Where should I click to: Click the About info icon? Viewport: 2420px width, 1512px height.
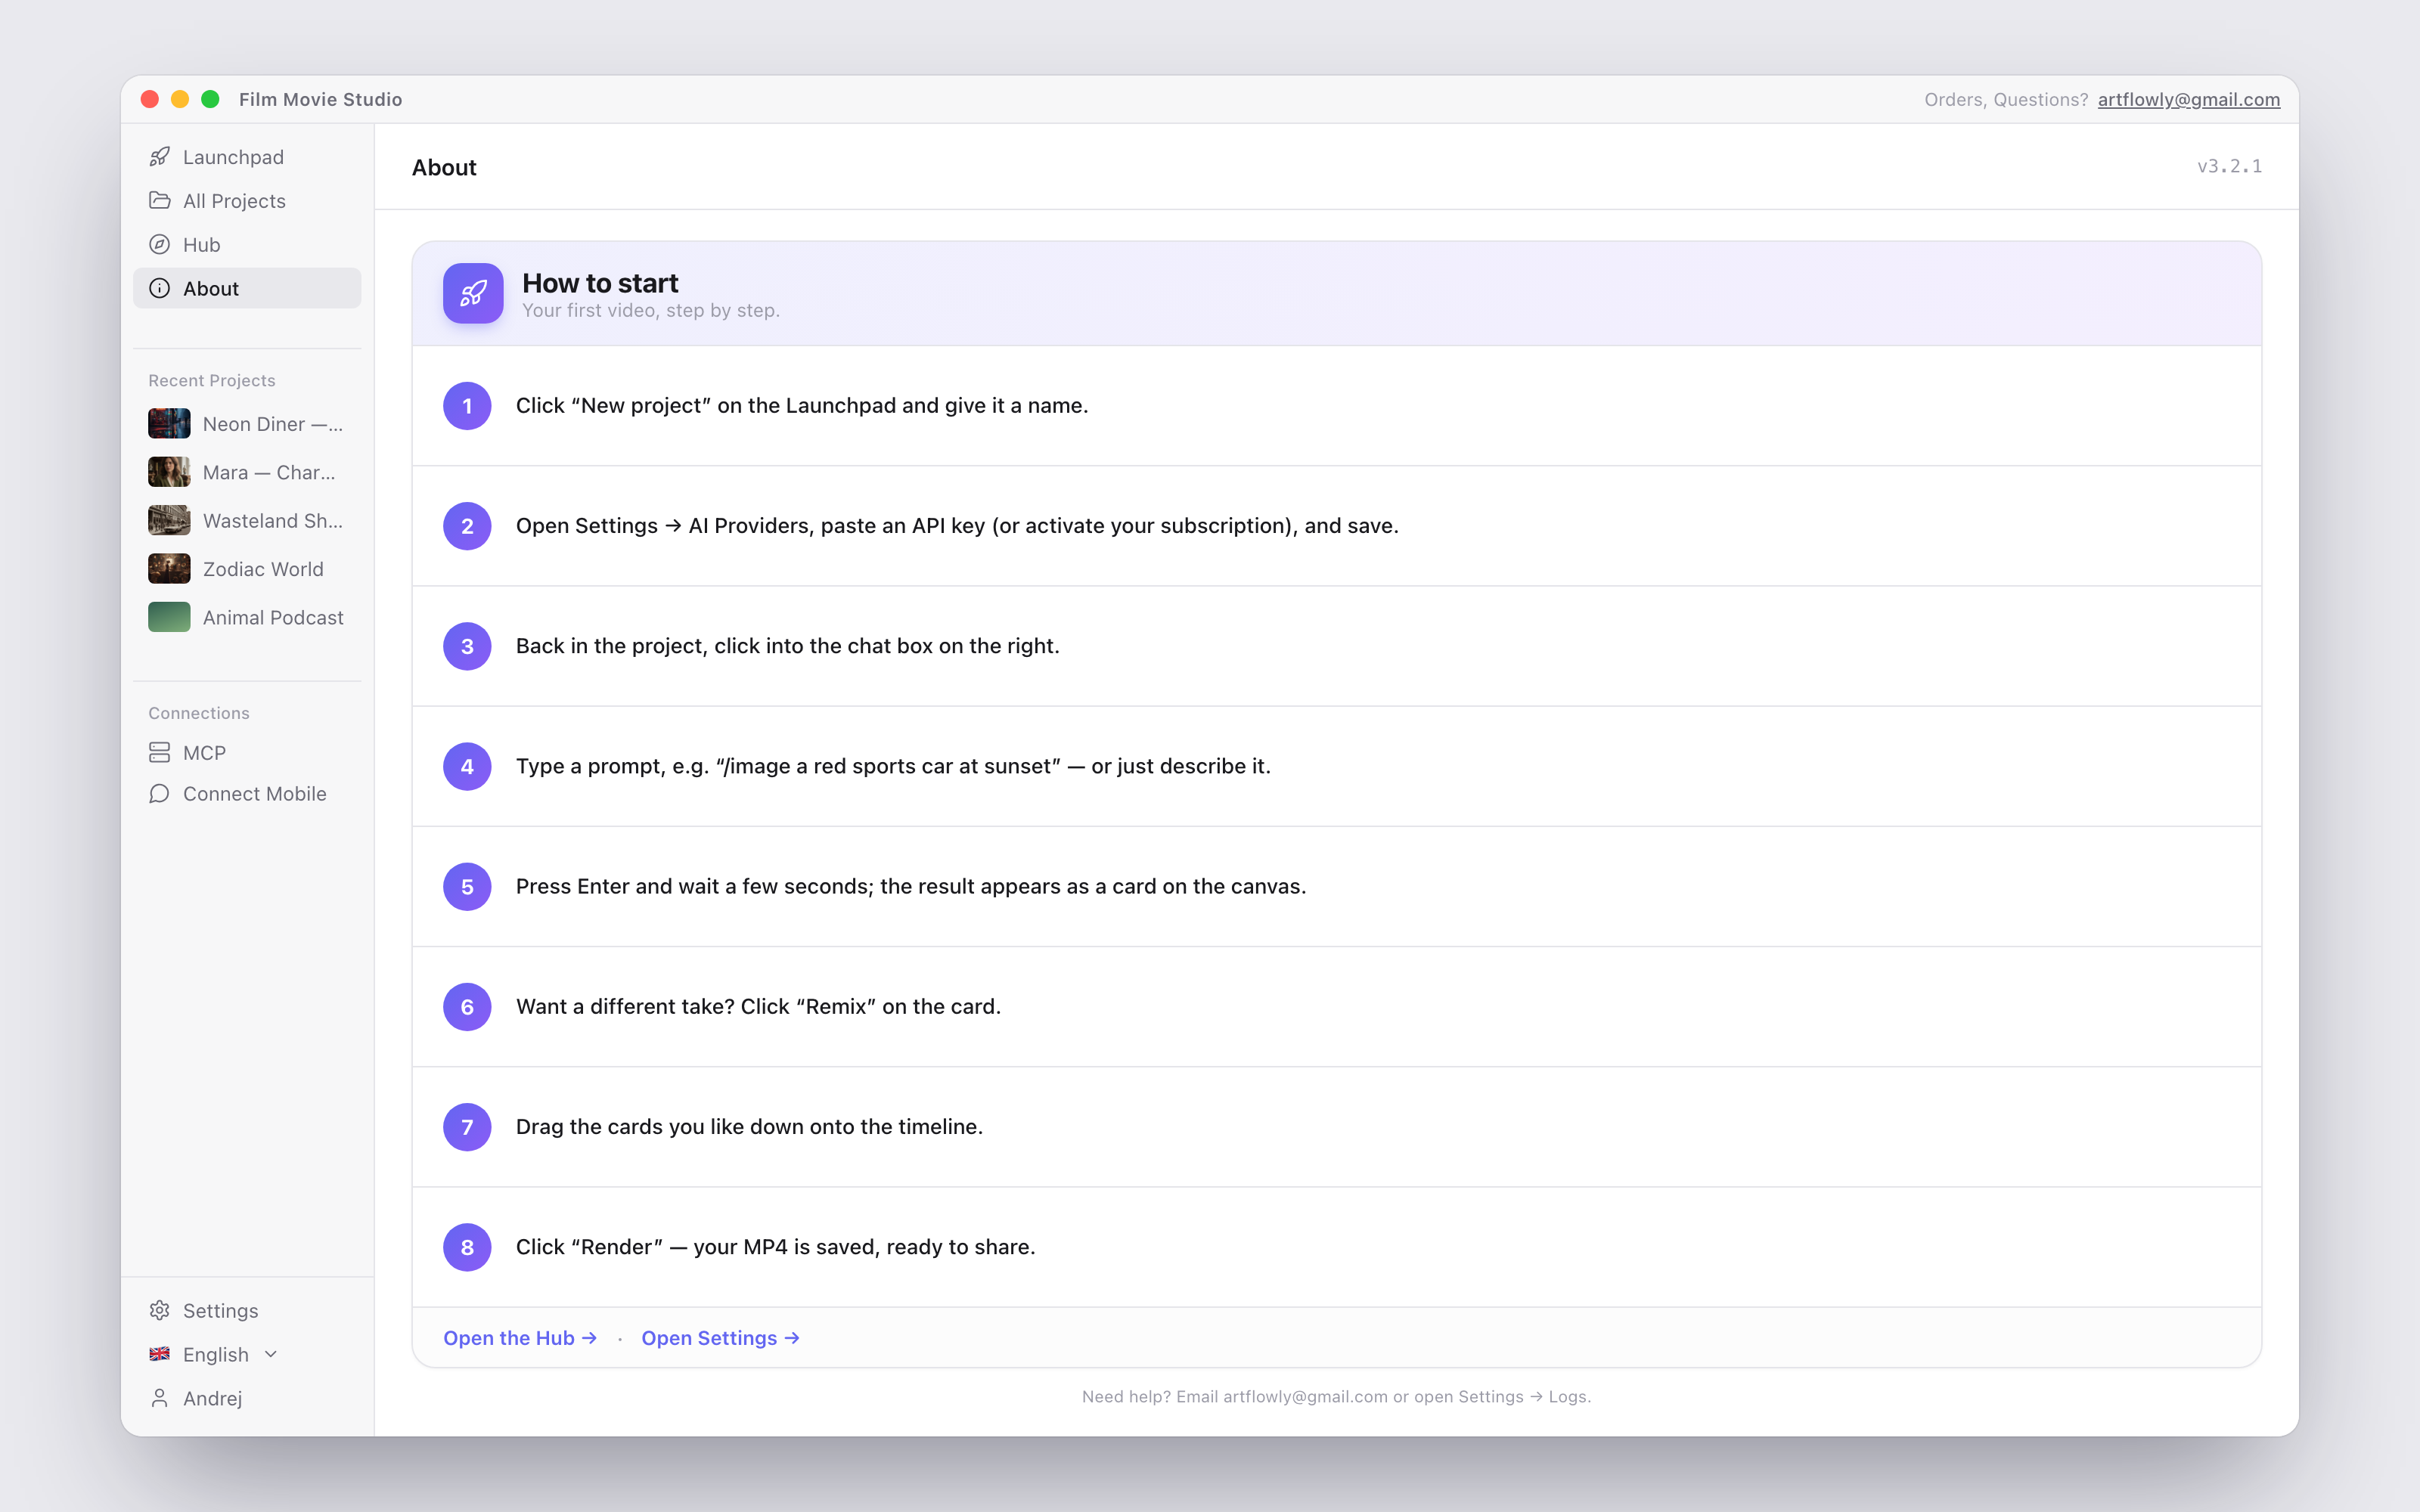pyautogui.click(x=159, y=289)
